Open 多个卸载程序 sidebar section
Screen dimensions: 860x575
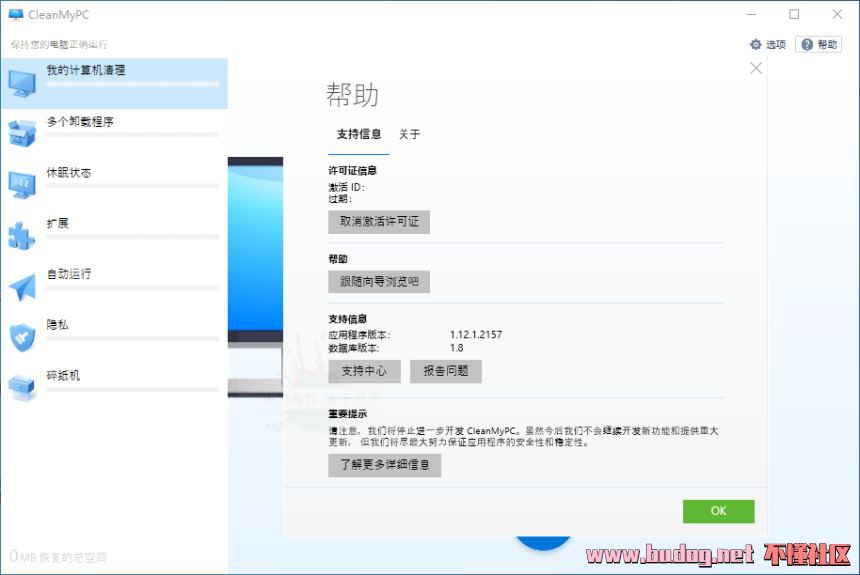(114, 134)
